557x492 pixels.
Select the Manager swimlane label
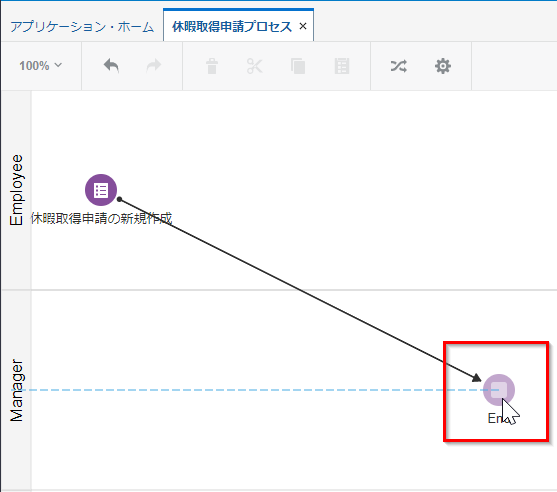(16, 390)
